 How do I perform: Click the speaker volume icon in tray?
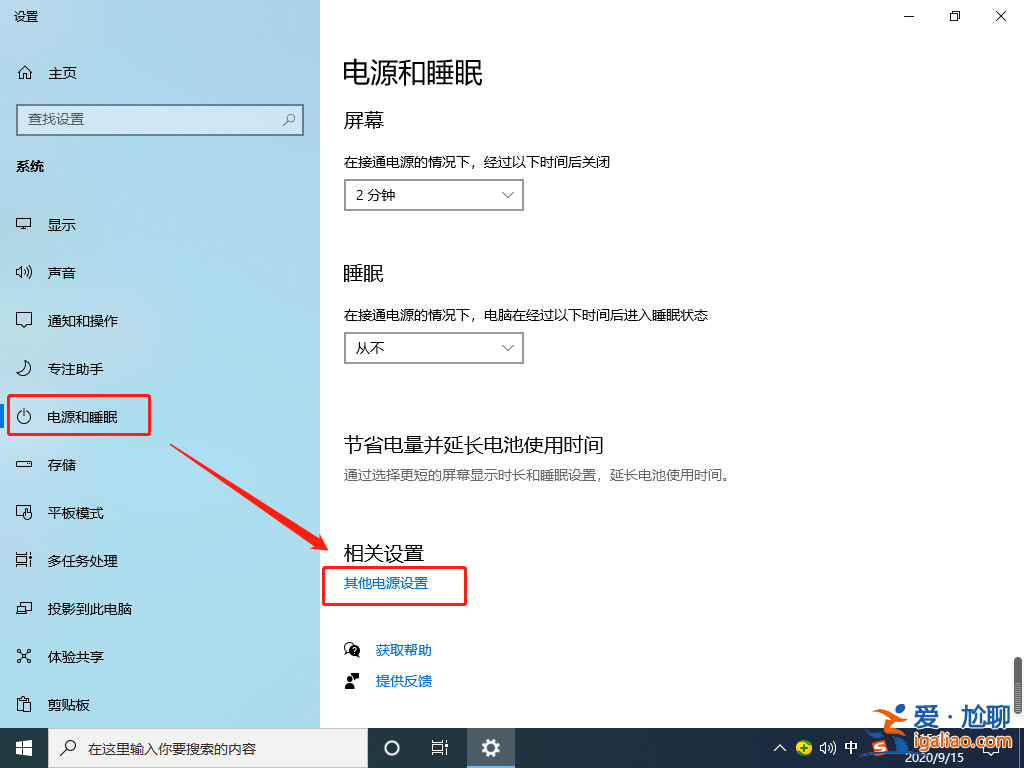(827, 747)
